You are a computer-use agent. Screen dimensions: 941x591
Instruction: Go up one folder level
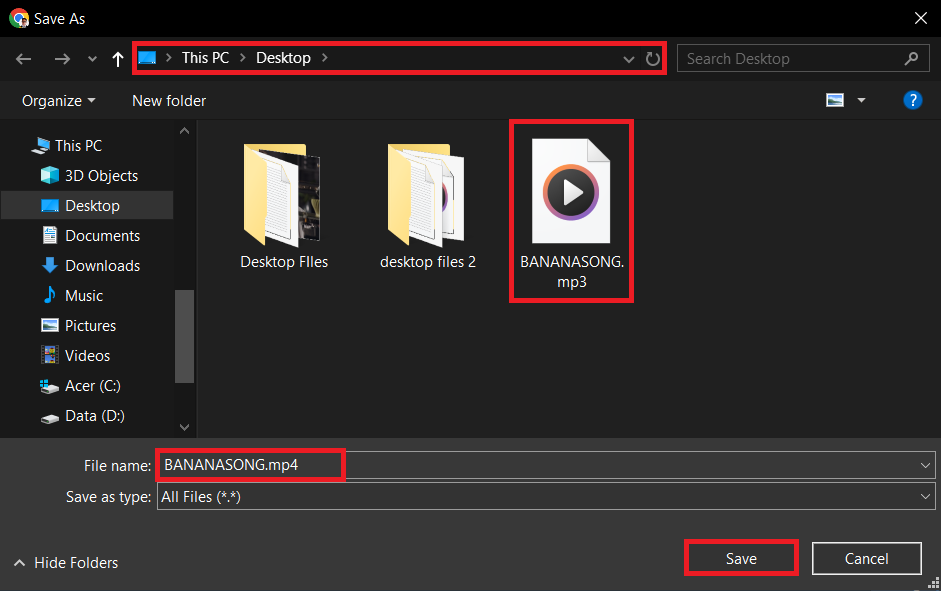tap(117, 58)
